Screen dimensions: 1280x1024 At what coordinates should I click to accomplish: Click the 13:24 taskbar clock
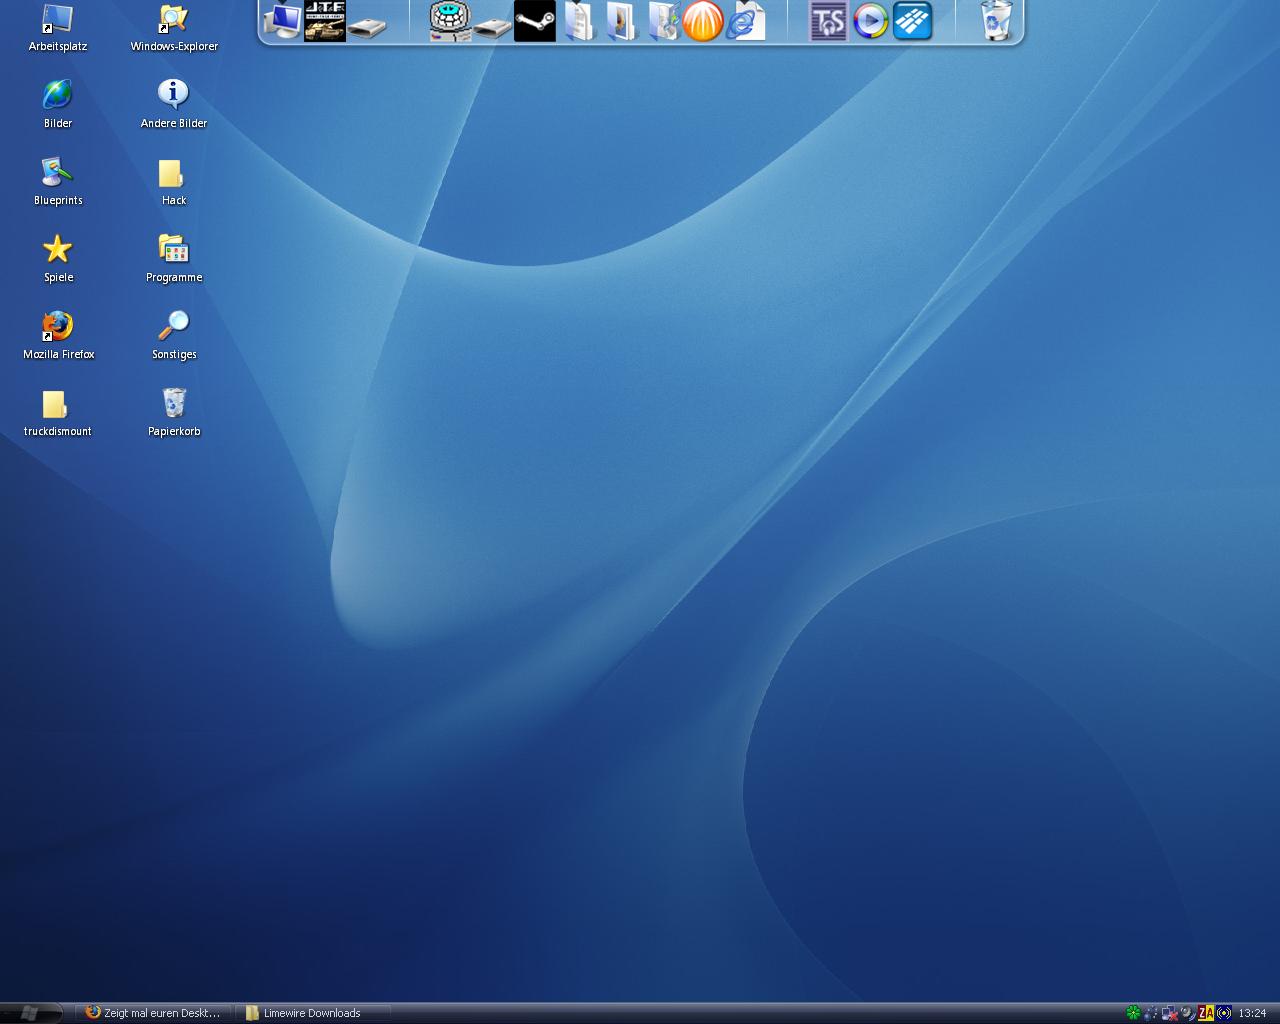(x=1252, y=1013)
